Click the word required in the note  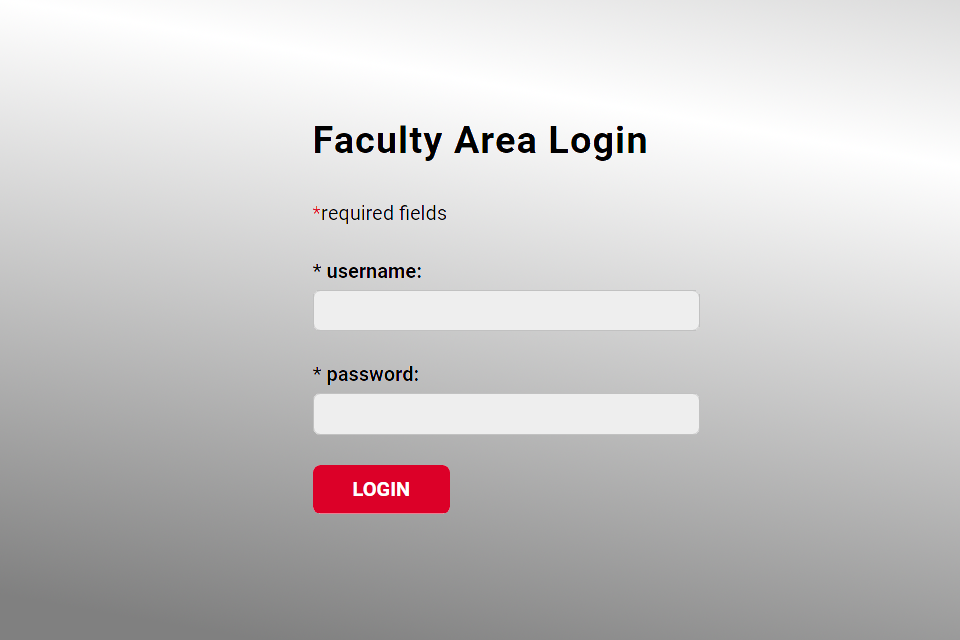point(358,214)
